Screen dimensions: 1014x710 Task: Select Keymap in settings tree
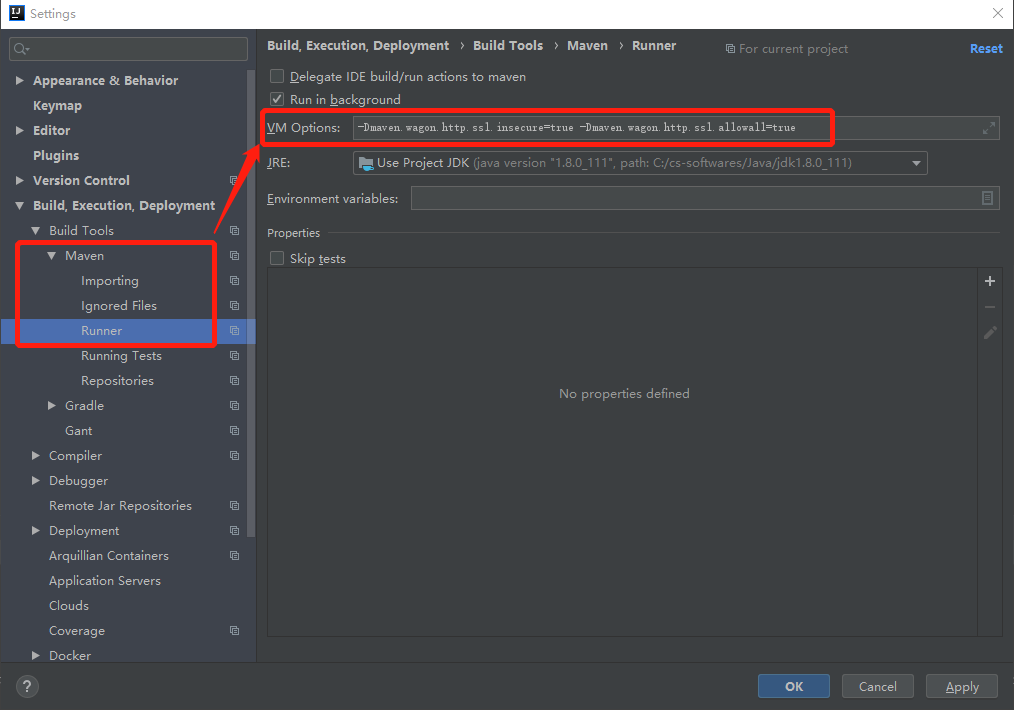tap(58, 105)
